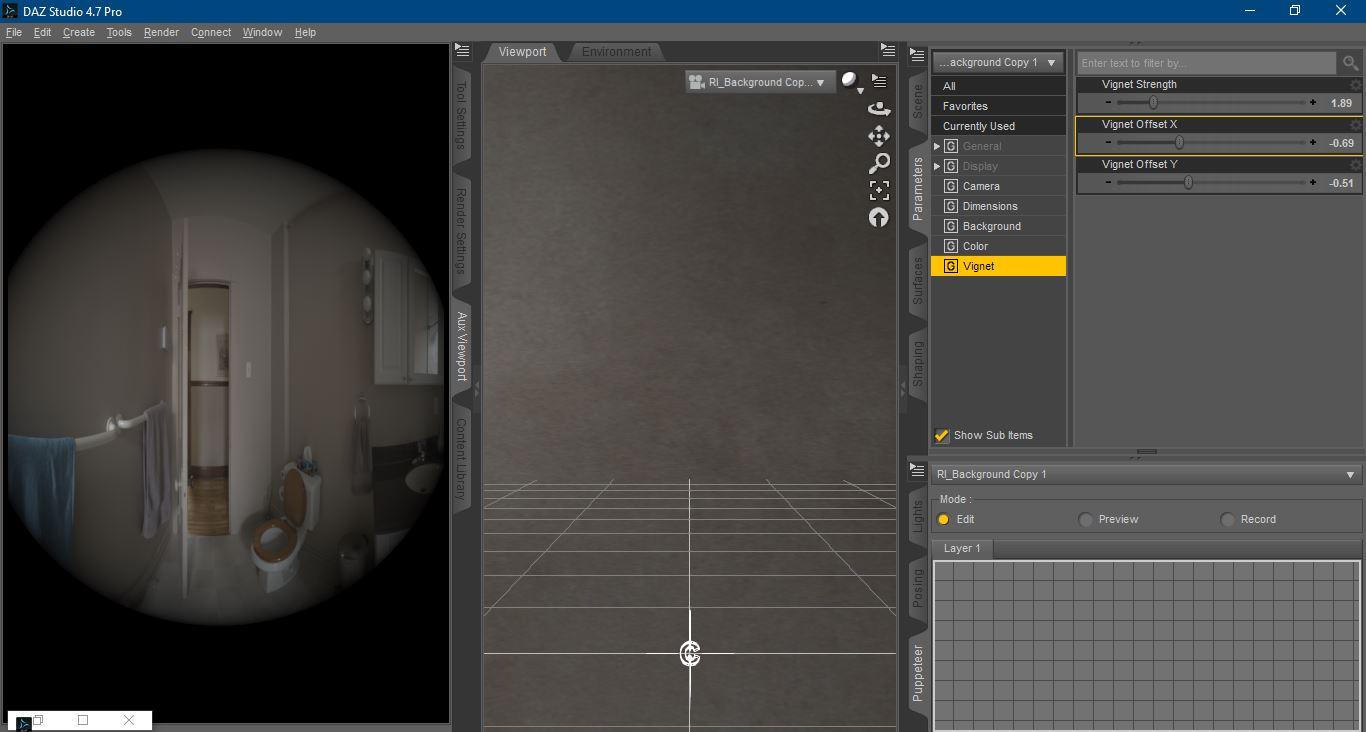Open the Puppeteer RI_Background Copy 1 dropdown
Image resolution: width=1366 pixels, height=732 pixels.
pyautogui.click(x=1146, y=474)
